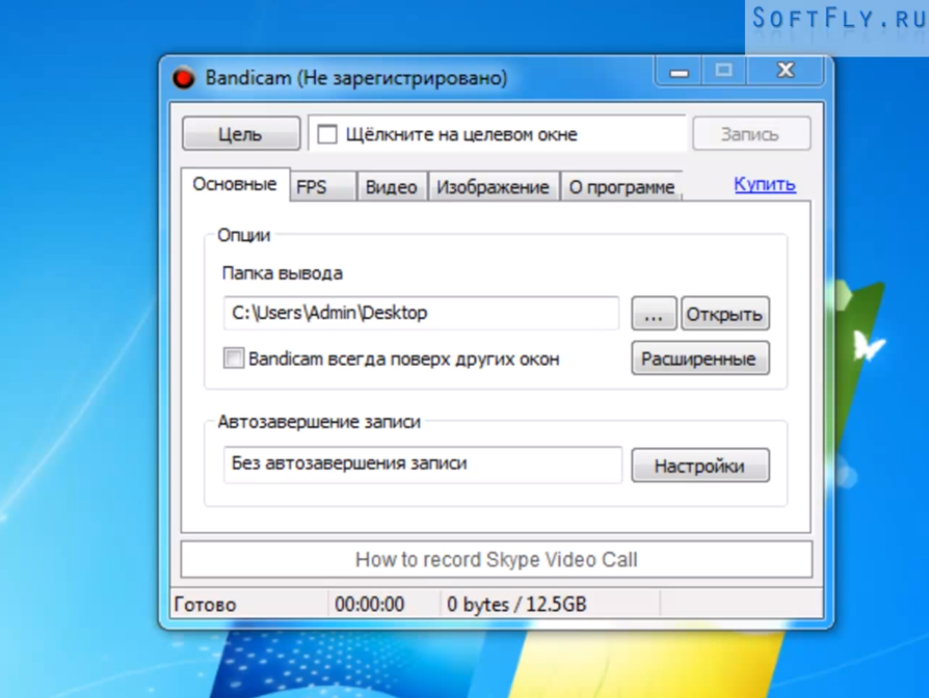Open auto-complete Настройки button

coord(700,465)
